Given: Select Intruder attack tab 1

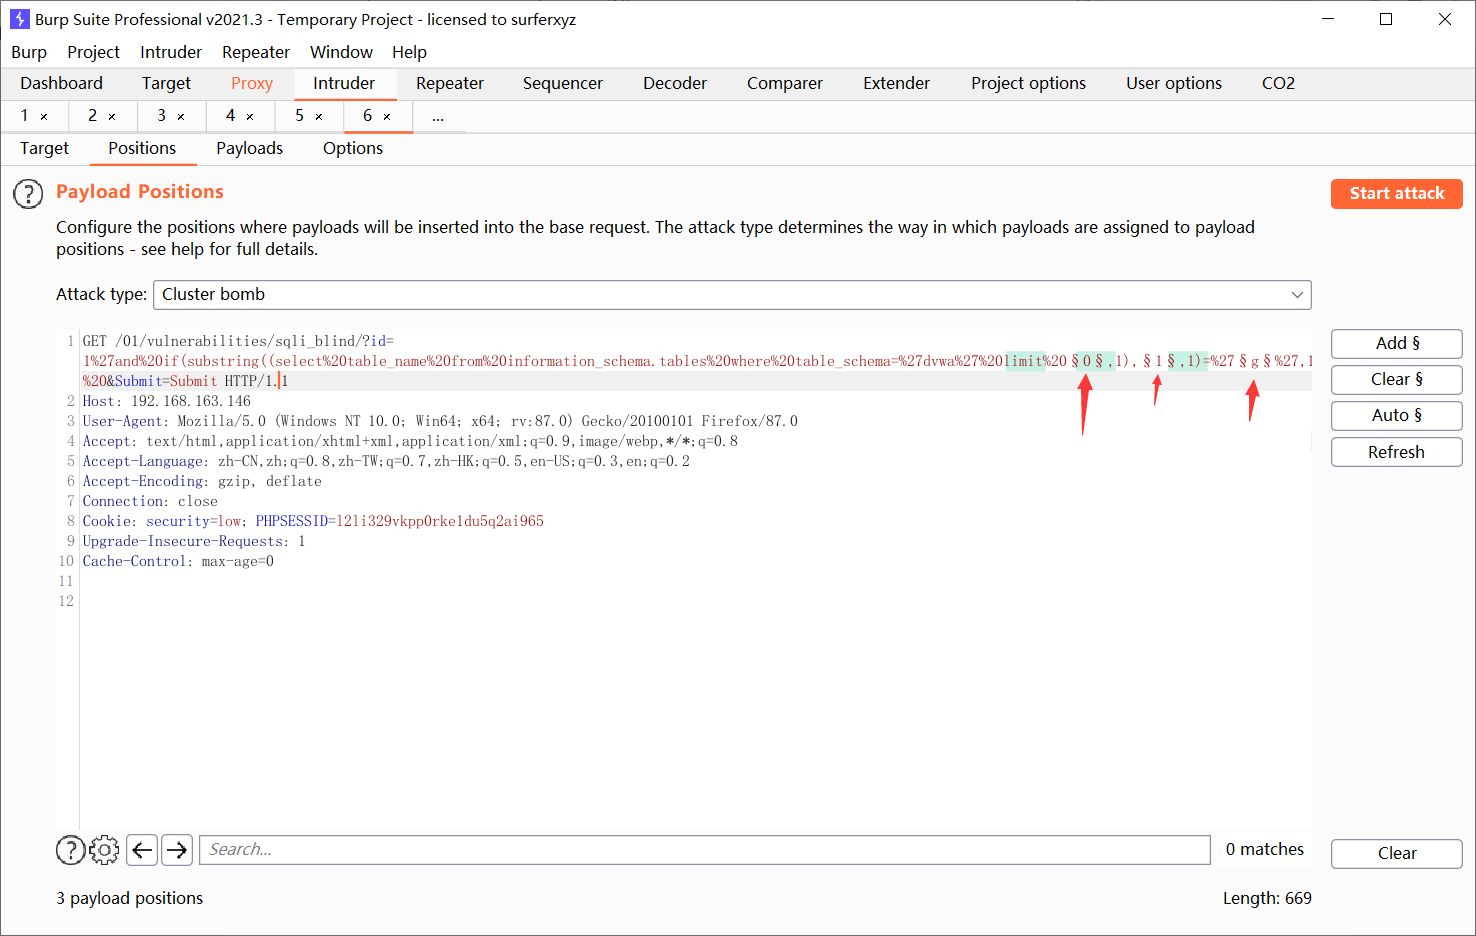Looking at the screenshot, I should [x=25, y=116].
